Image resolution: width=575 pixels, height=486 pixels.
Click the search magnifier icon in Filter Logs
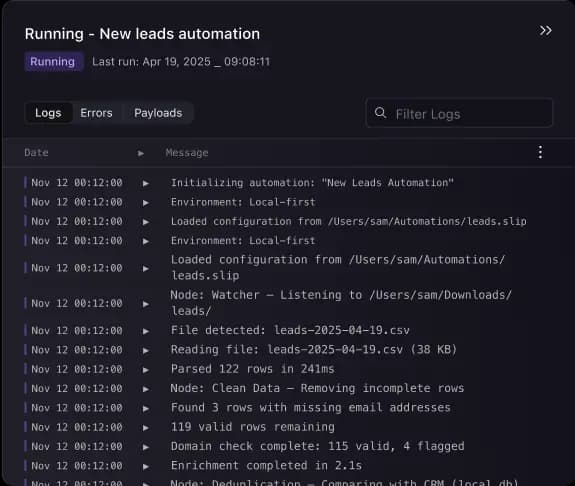pyautogui.click(x=380, y=113)
